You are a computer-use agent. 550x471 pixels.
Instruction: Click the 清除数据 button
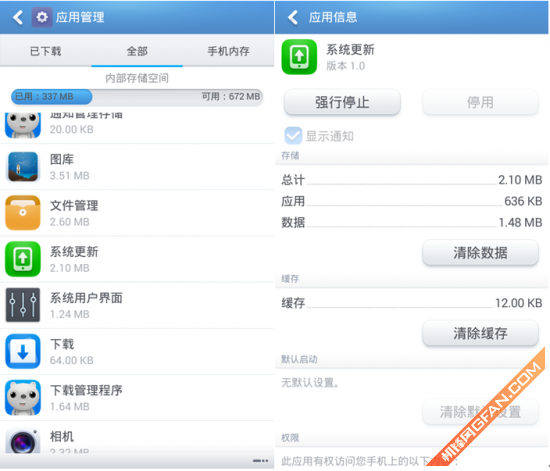tap(480, 253)
